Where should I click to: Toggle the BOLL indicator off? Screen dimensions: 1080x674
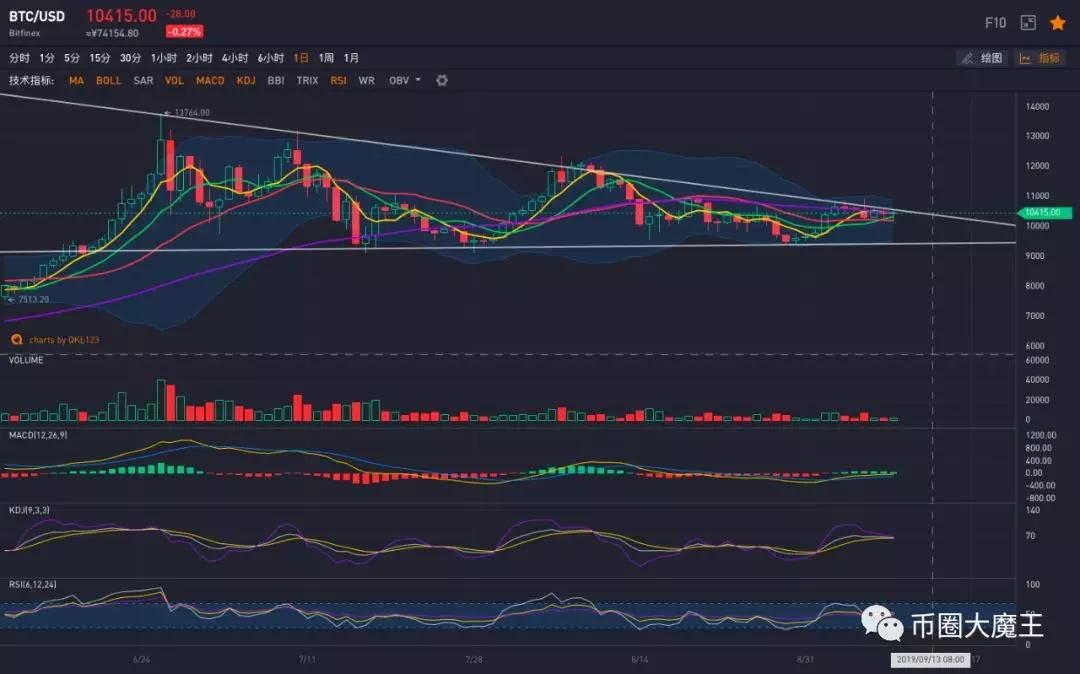coord(108,80)
